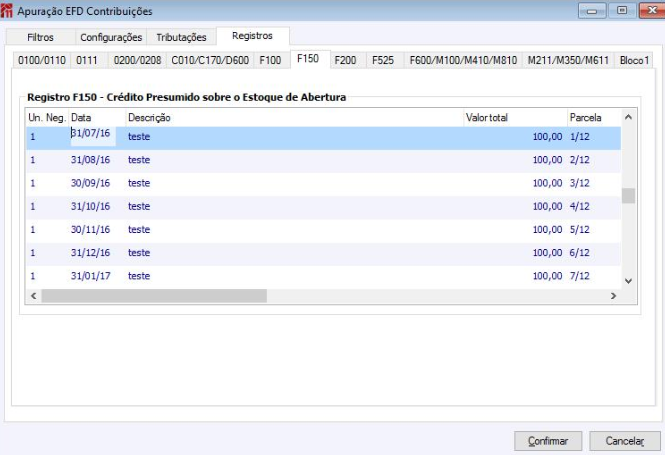
Task: Minimize the Apuração EFD Contribuições window
Action: (592, 11)
